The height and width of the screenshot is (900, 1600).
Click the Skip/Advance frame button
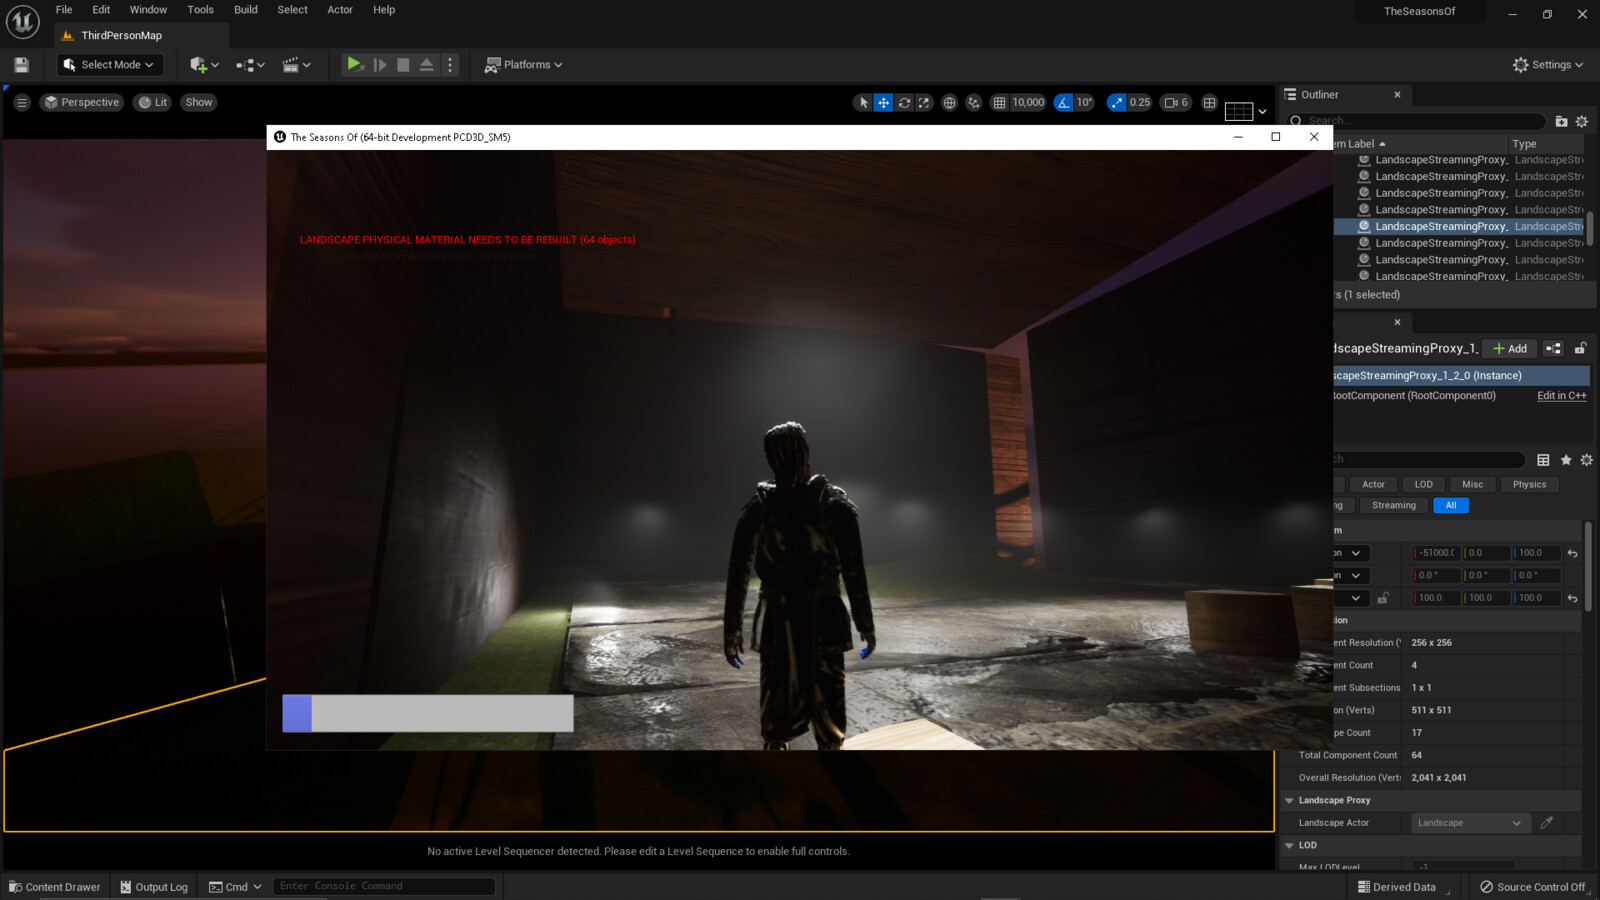click(380, 65)
